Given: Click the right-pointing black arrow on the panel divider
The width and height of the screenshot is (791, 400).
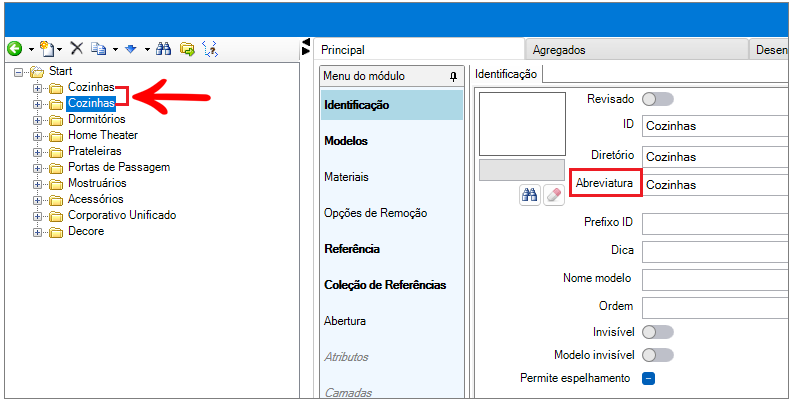Looking at the screenshot, I should [x=306, y=50].
